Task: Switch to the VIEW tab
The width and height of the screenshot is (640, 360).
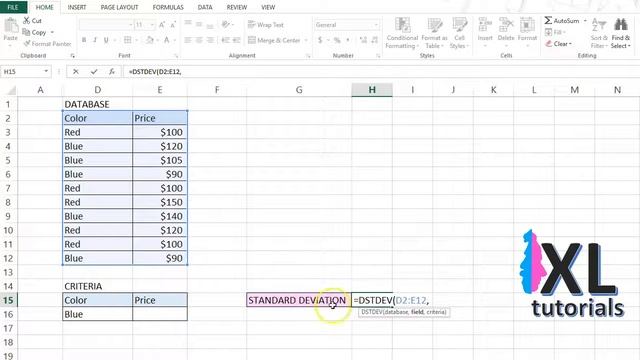Action: click(268, 7)
